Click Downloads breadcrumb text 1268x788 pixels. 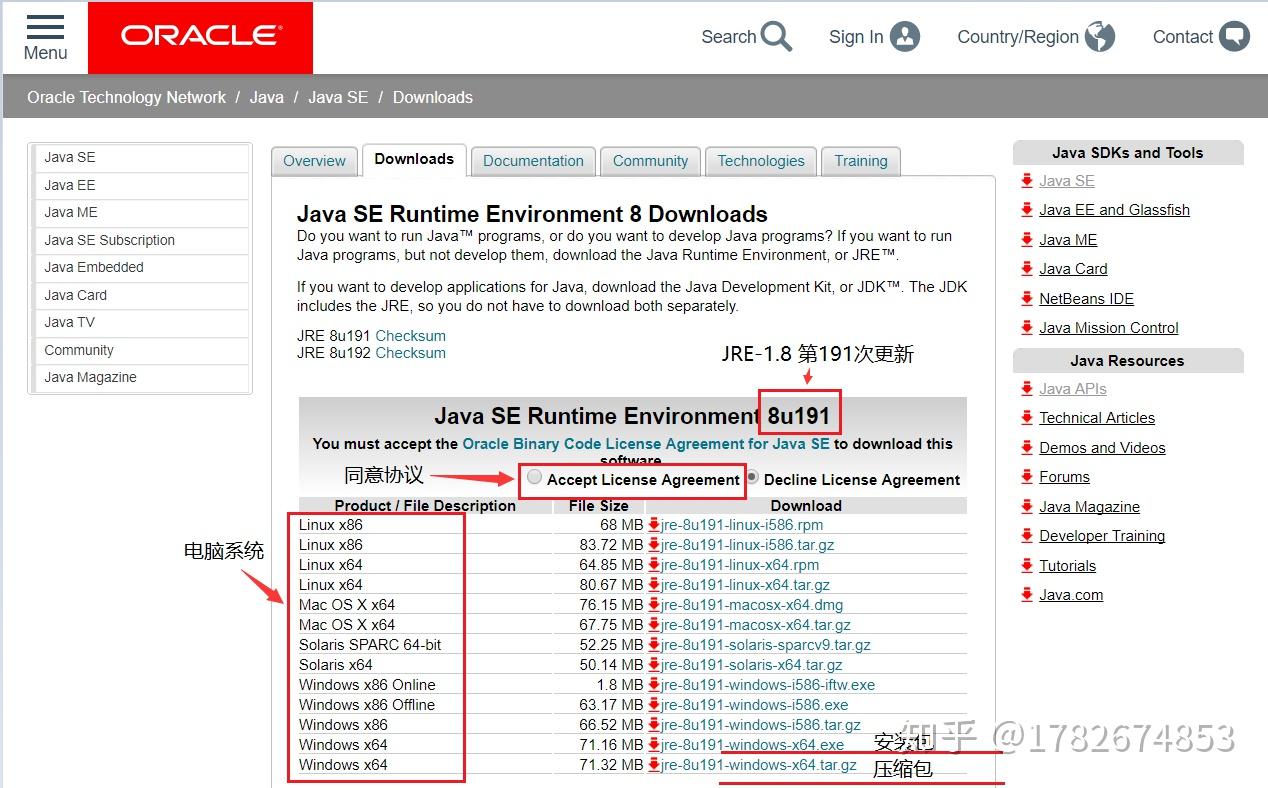(x=433, y=97)
